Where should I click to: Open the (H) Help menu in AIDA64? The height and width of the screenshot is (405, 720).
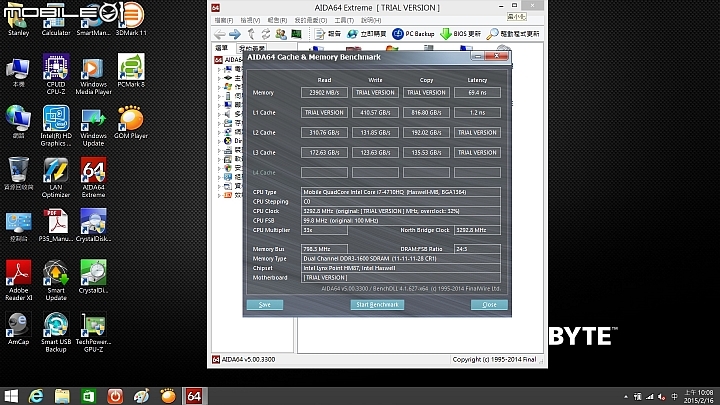(x=371, y=20)
